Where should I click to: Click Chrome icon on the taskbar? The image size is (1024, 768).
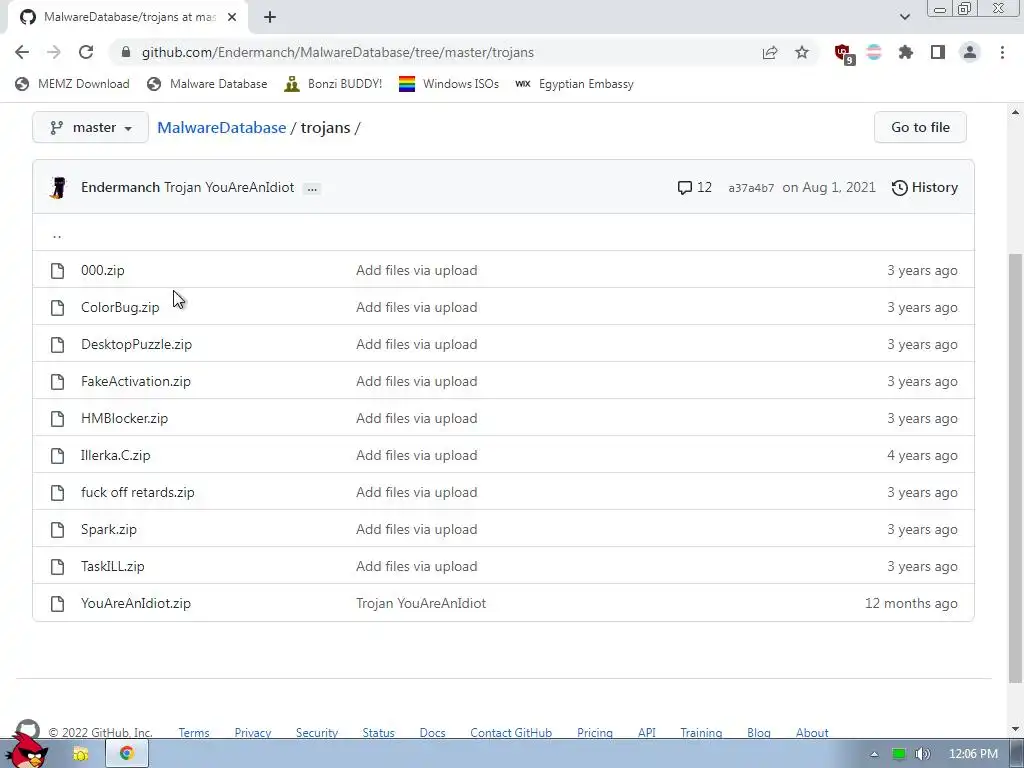pos(127,754)
